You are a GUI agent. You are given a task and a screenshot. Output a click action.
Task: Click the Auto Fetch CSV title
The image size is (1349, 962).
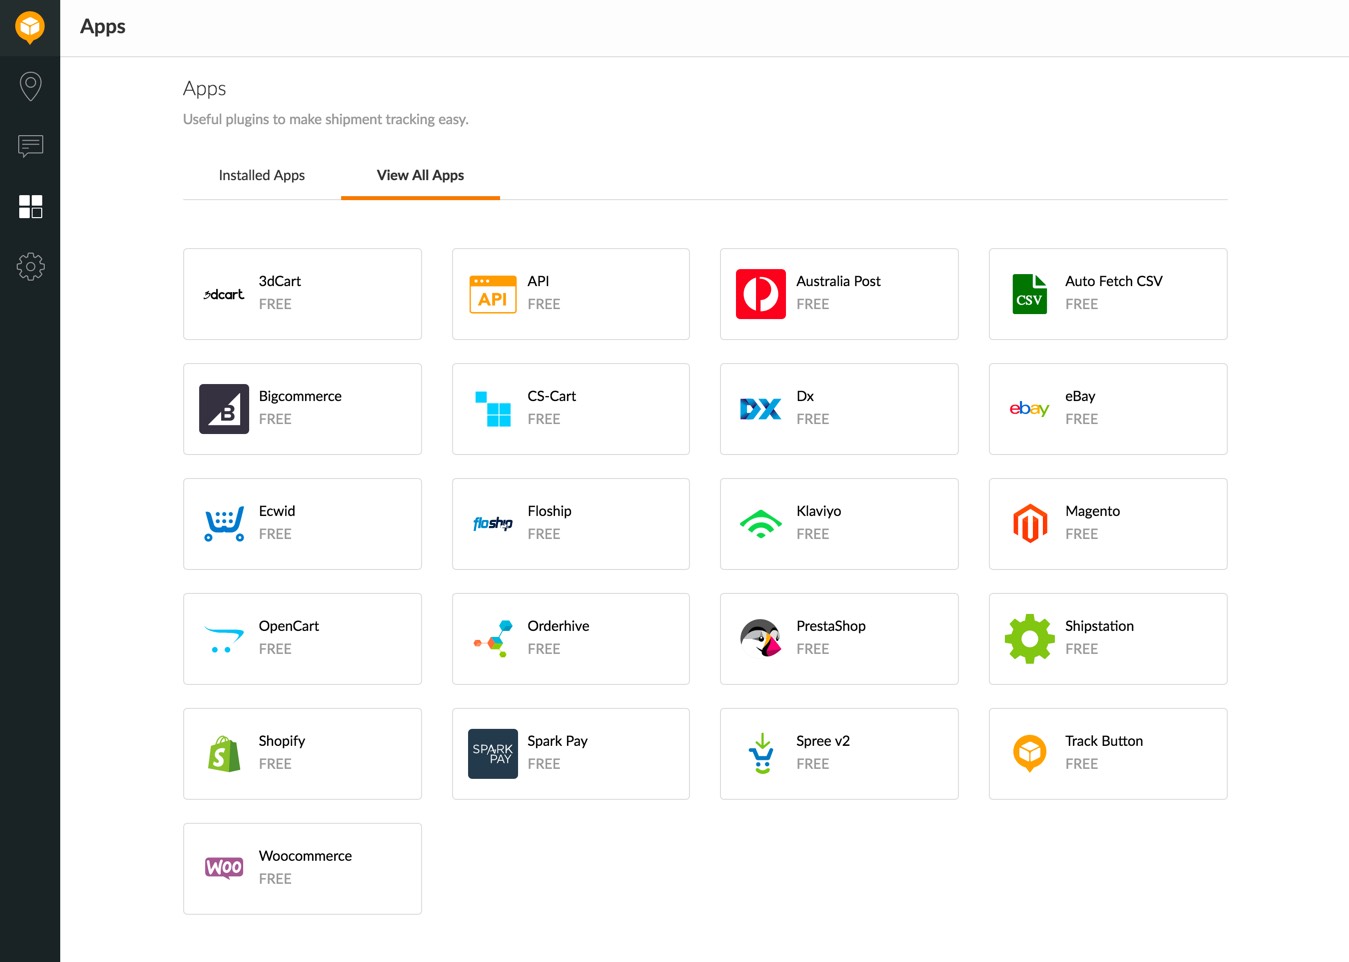click(1113, 281)
